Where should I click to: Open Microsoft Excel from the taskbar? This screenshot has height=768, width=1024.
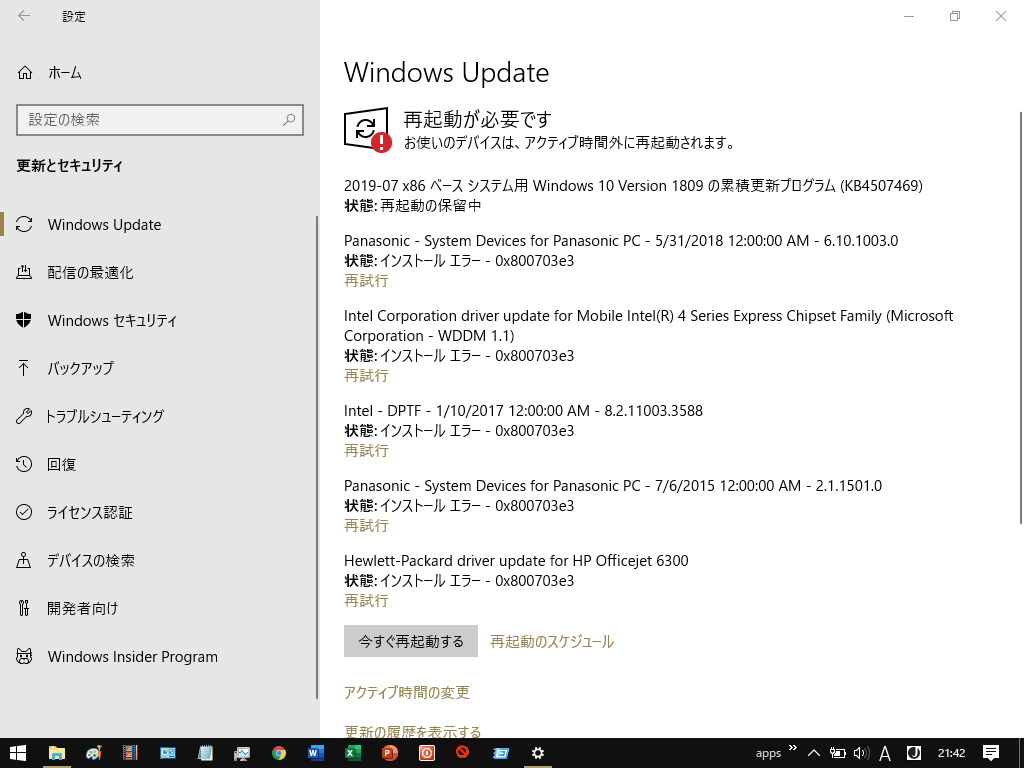point(353,753)
